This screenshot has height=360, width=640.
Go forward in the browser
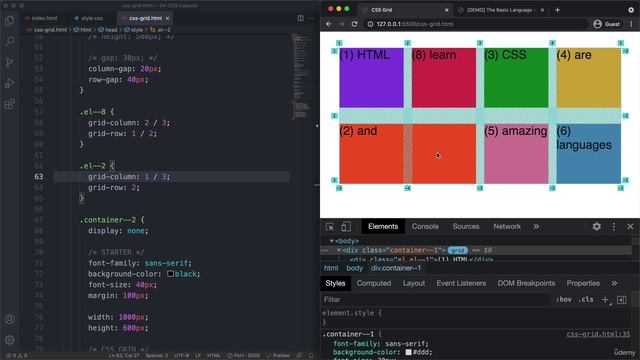[342, 24]
